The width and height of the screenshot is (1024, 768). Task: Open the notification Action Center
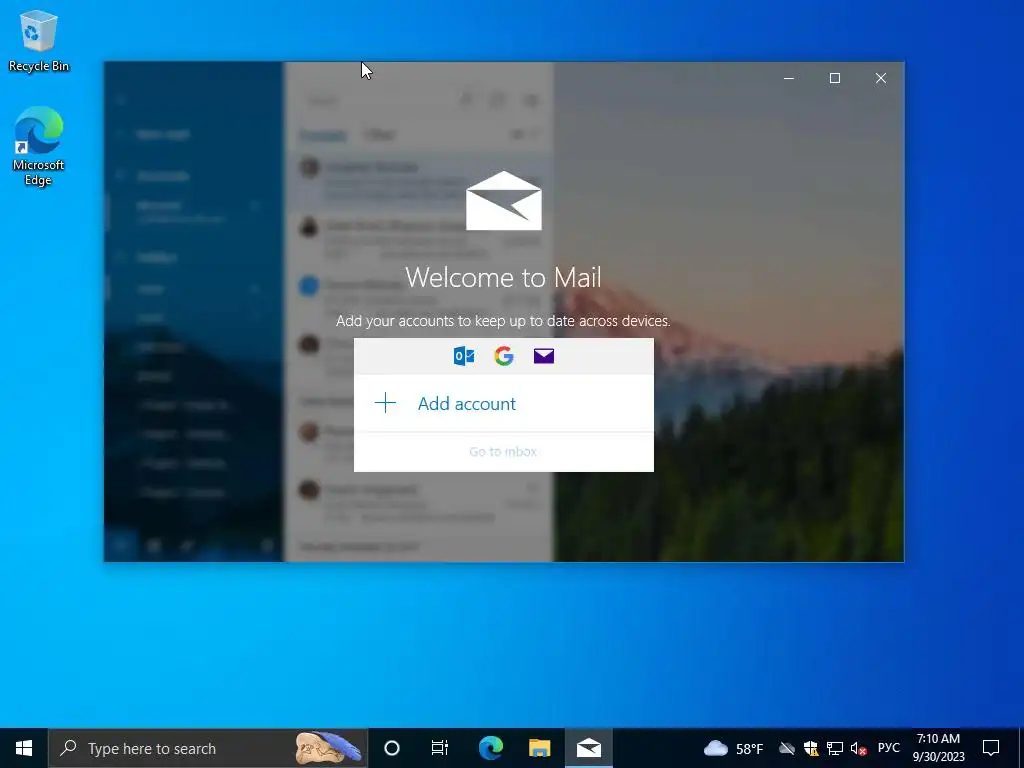pyautogui.click(x=991, y=748)
